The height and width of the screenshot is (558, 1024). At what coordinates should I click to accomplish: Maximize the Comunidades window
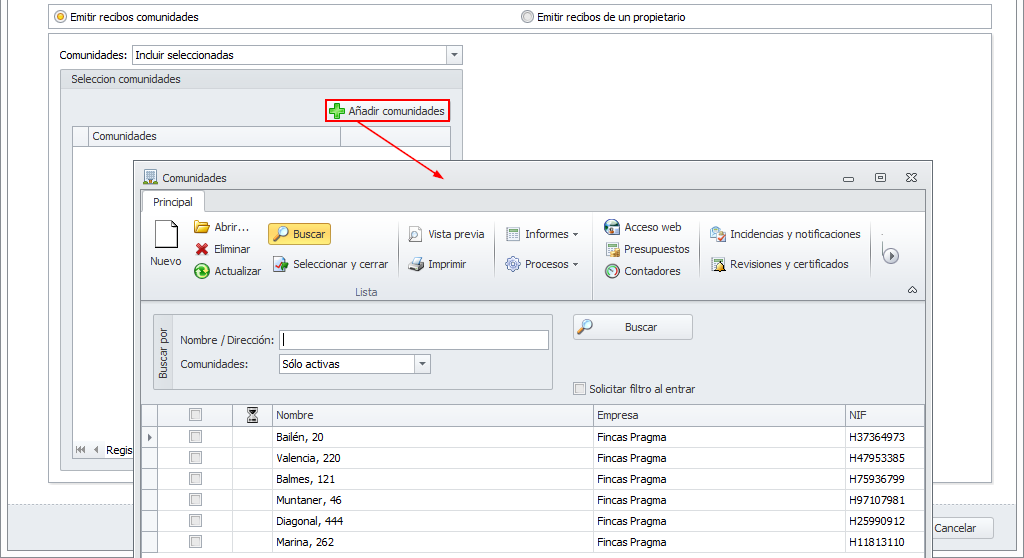[x=880, y=177]
